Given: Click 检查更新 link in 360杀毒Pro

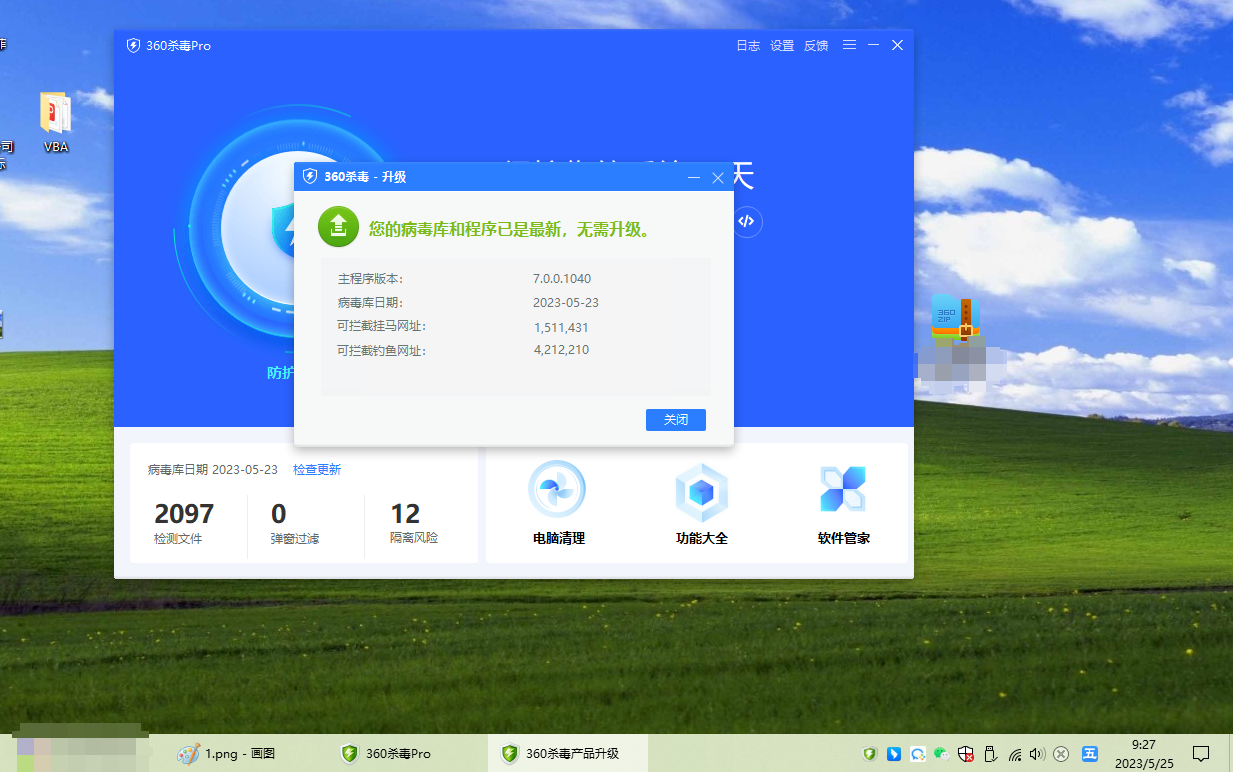Looking at the screenshot, I should 317,470.
